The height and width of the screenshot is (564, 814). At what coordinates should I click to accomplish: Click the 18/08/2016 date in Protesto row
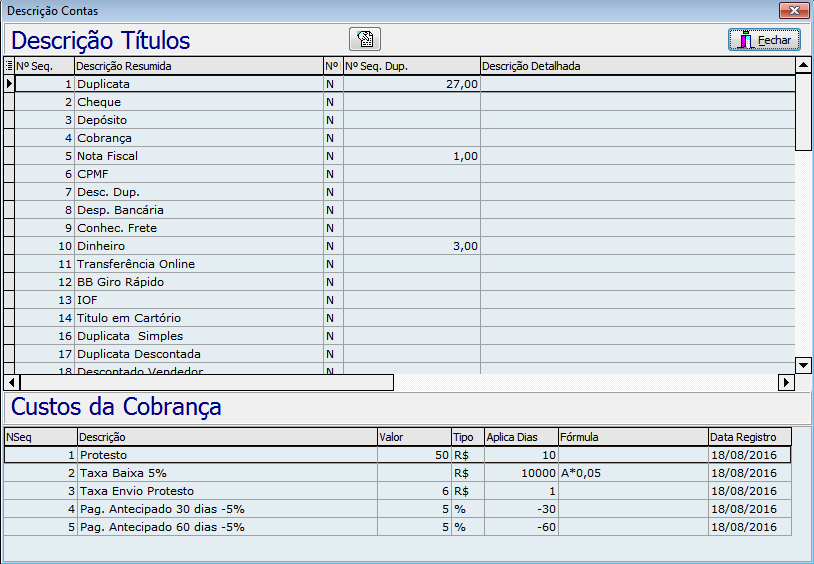[750, 455]
